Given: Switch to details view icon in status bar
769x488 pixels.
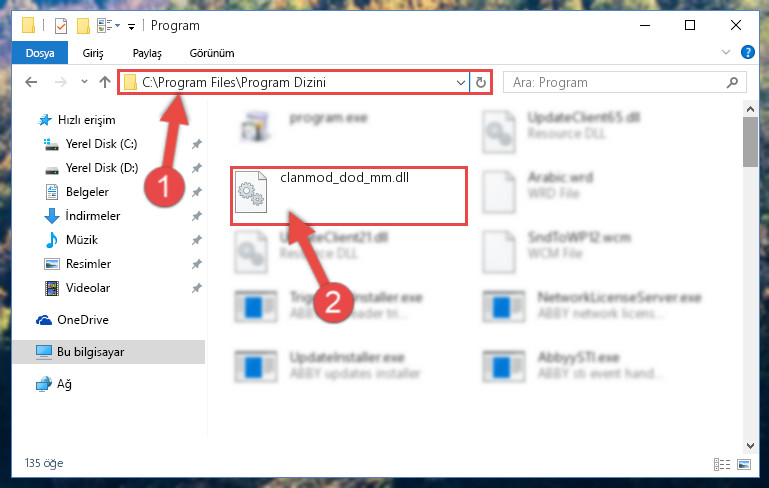Looking at the screenshot, I should (721, 463).
